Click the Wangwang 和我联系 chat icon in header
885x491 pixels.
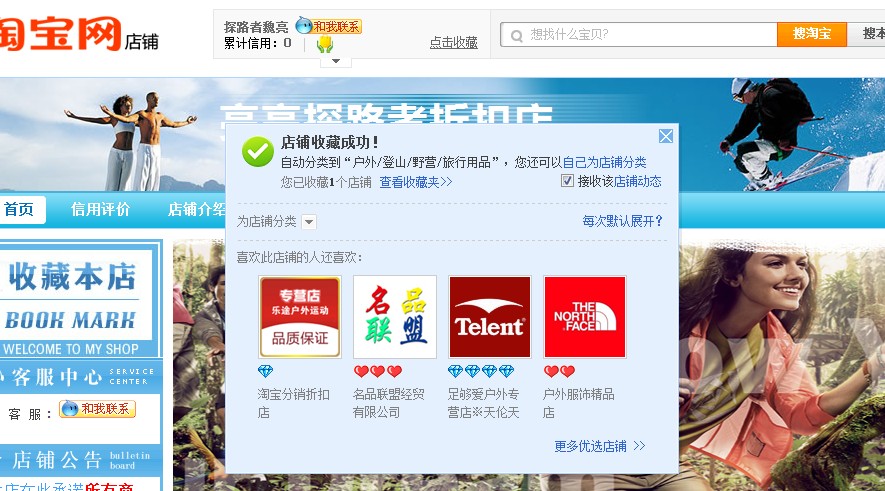click(x=328, y=25)
